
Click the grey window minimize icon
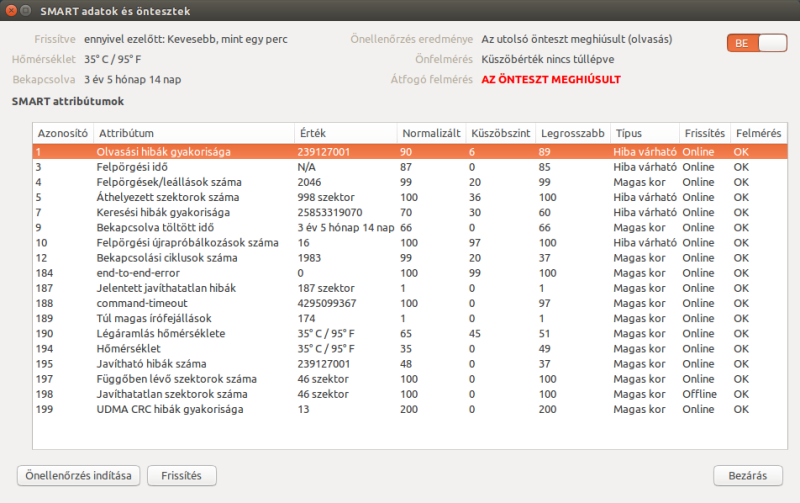pos(26,11)
